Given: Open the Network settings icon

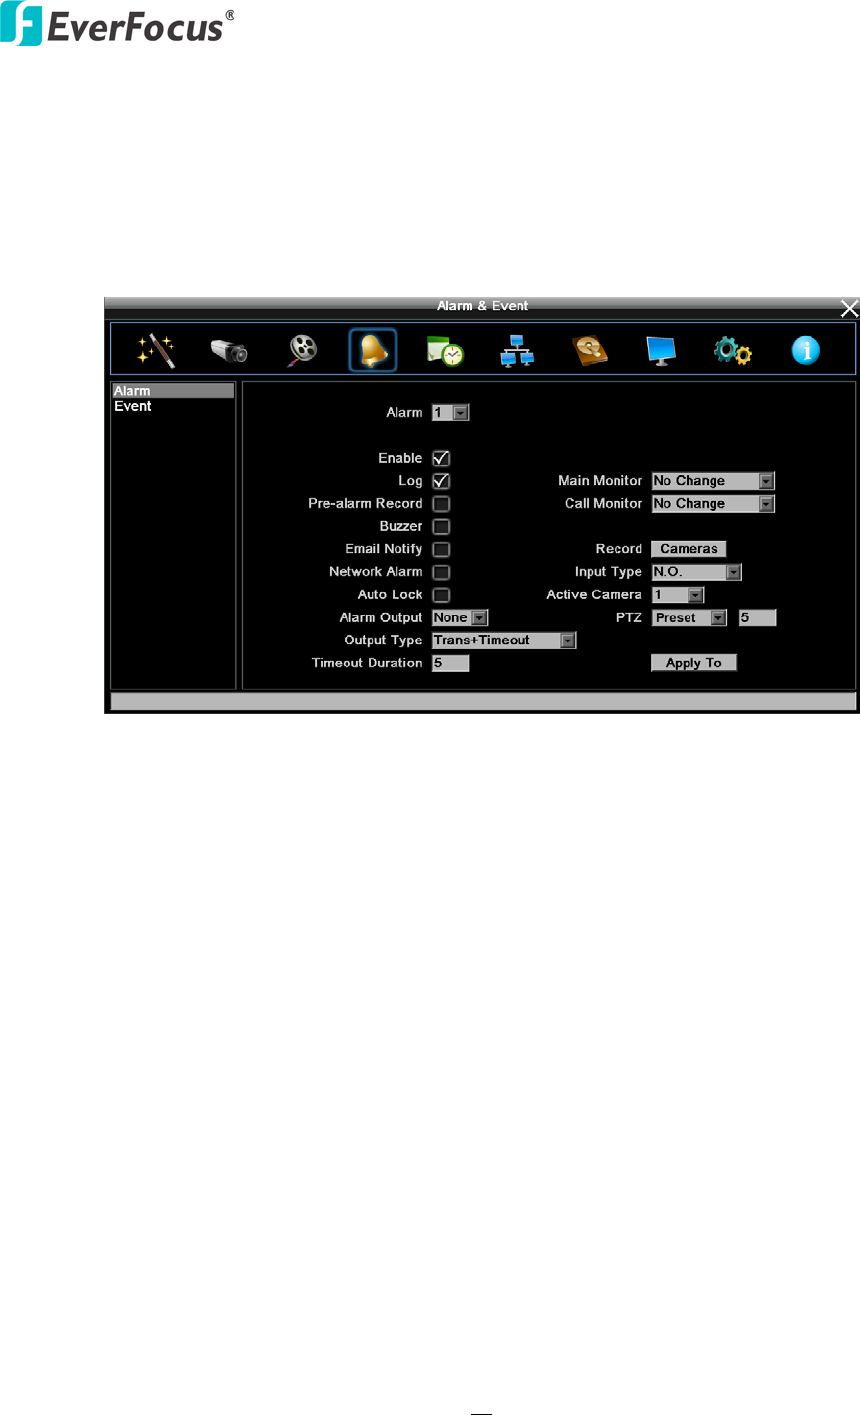Looking at the screenshot, I should tap(517, 351).
